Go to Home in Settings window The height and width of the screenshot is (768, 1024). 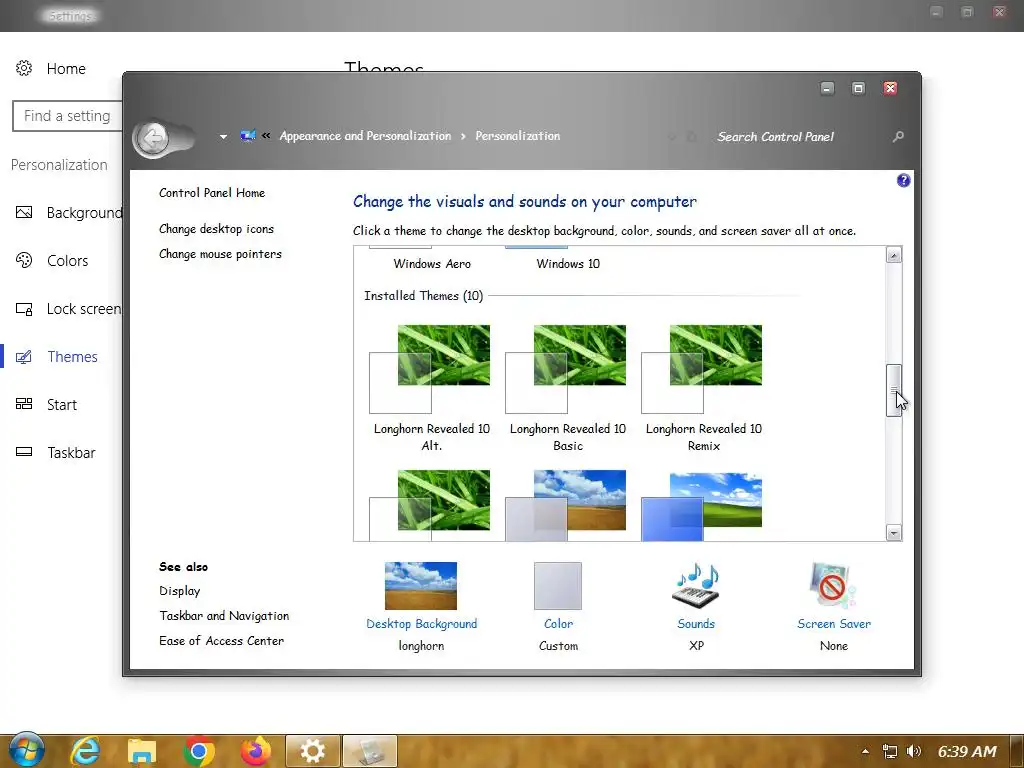pyautogui.click(x=66, y=69)
